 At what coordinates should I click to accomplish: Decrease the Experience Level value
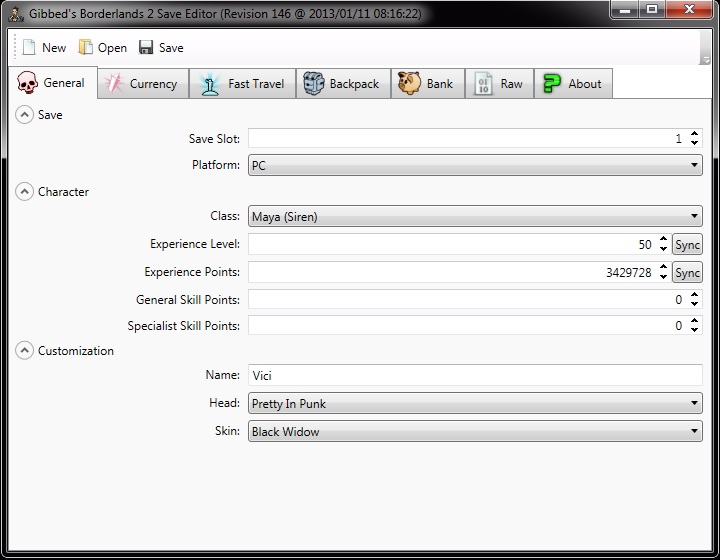pyautogui.click(x=663, y=249)
